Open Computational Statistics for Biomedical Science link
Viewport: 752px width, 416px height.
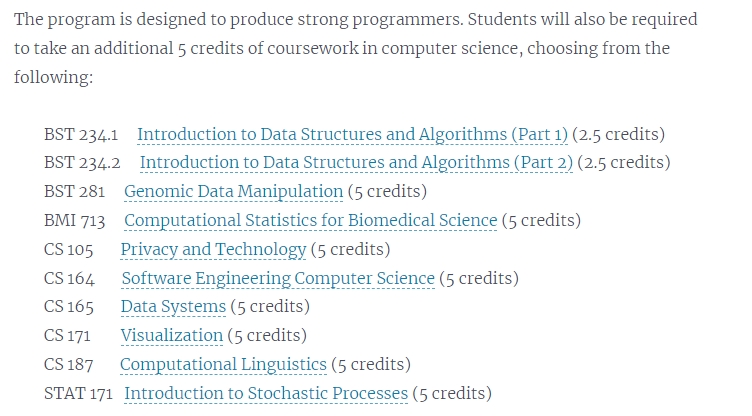tap(311, 221)
